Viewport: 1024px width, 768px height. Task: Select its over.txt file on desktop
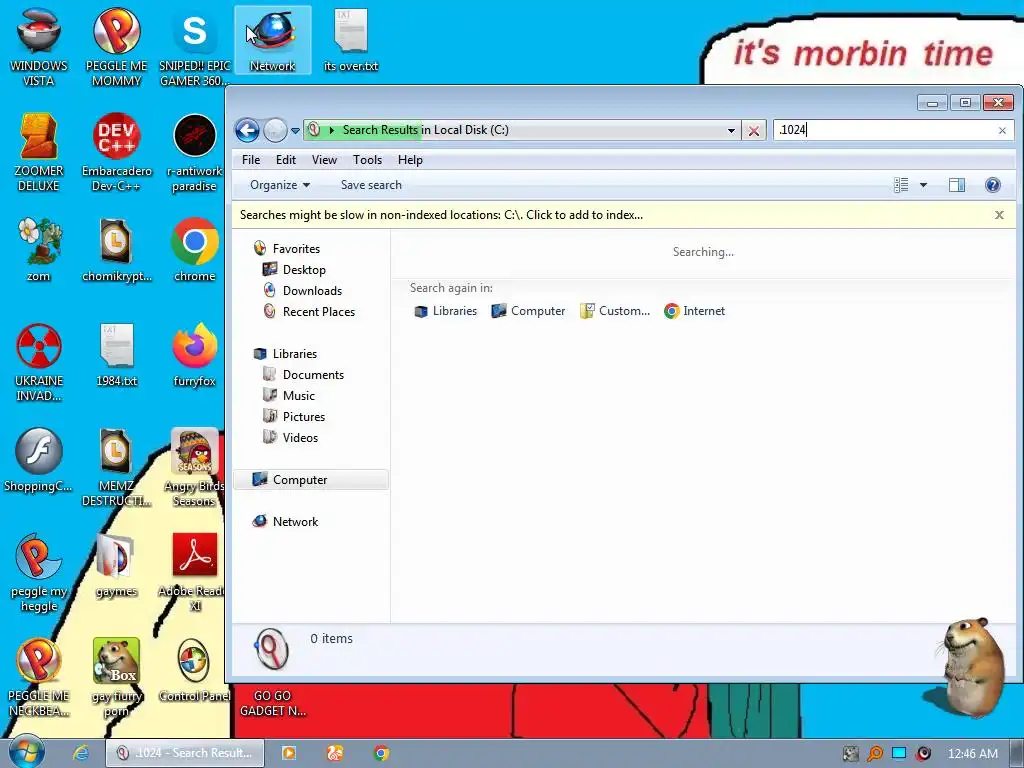[351, 40]
